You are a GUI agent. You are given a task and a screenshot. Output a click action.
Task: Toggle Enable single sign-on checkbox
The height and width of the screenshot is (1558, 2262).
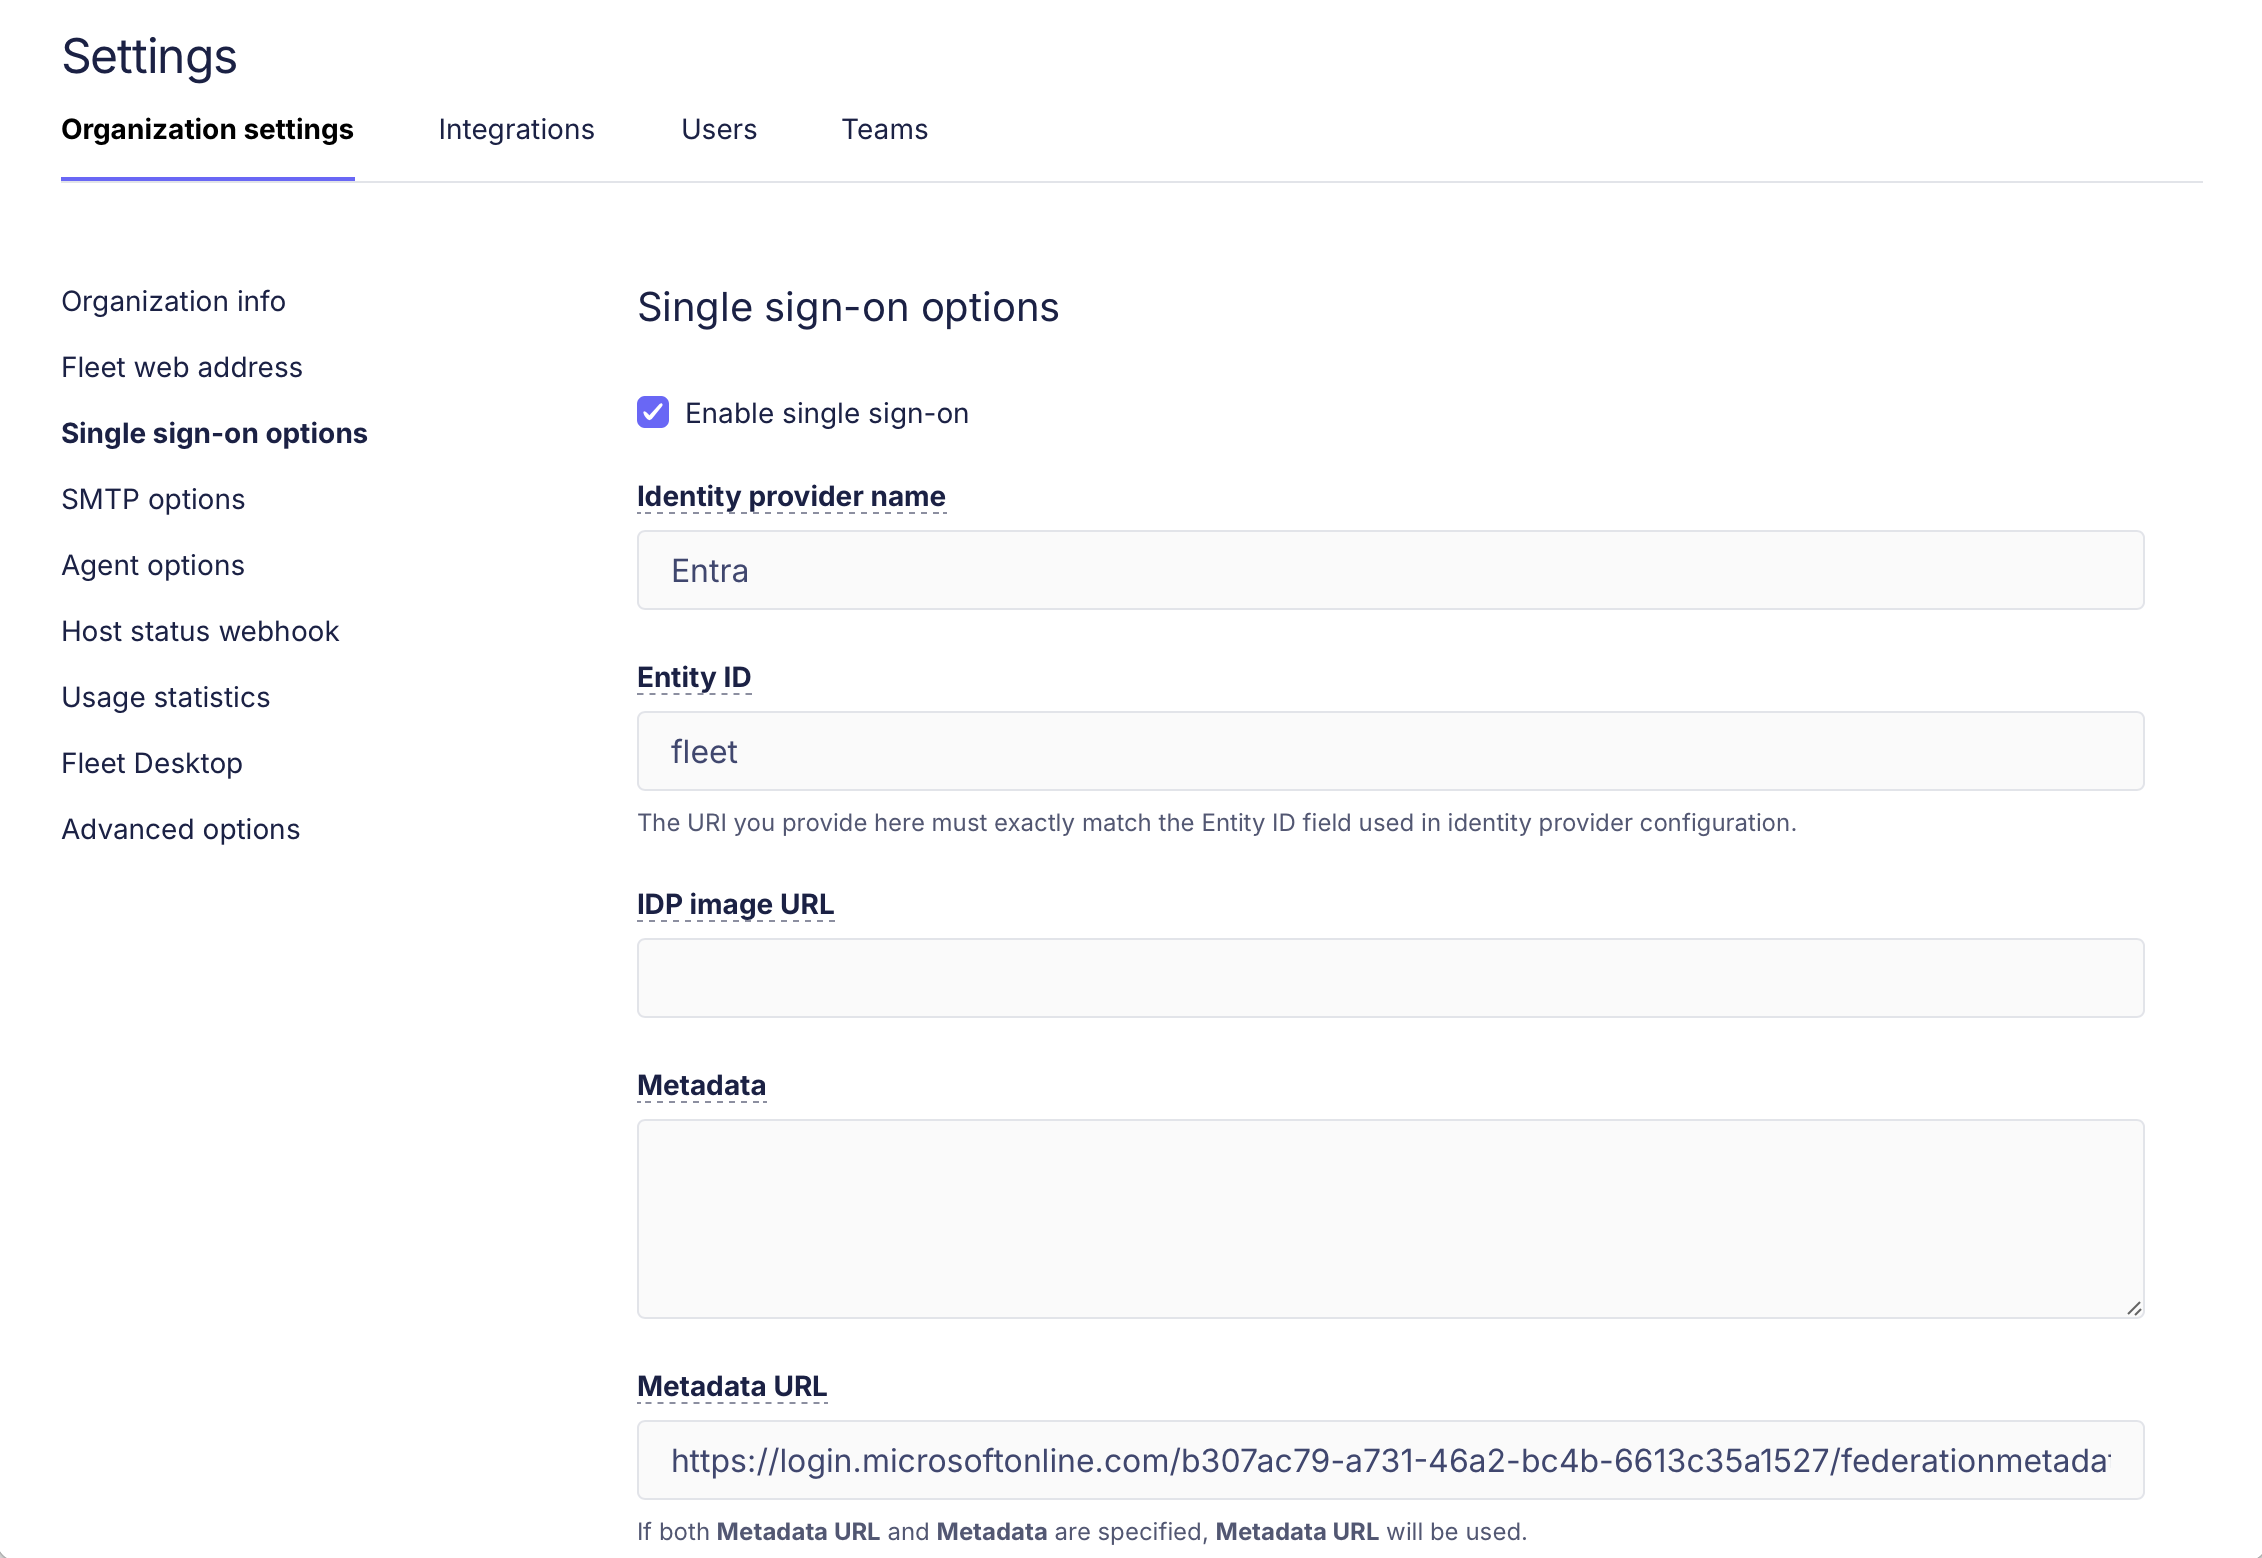click(x=653, y=412)
